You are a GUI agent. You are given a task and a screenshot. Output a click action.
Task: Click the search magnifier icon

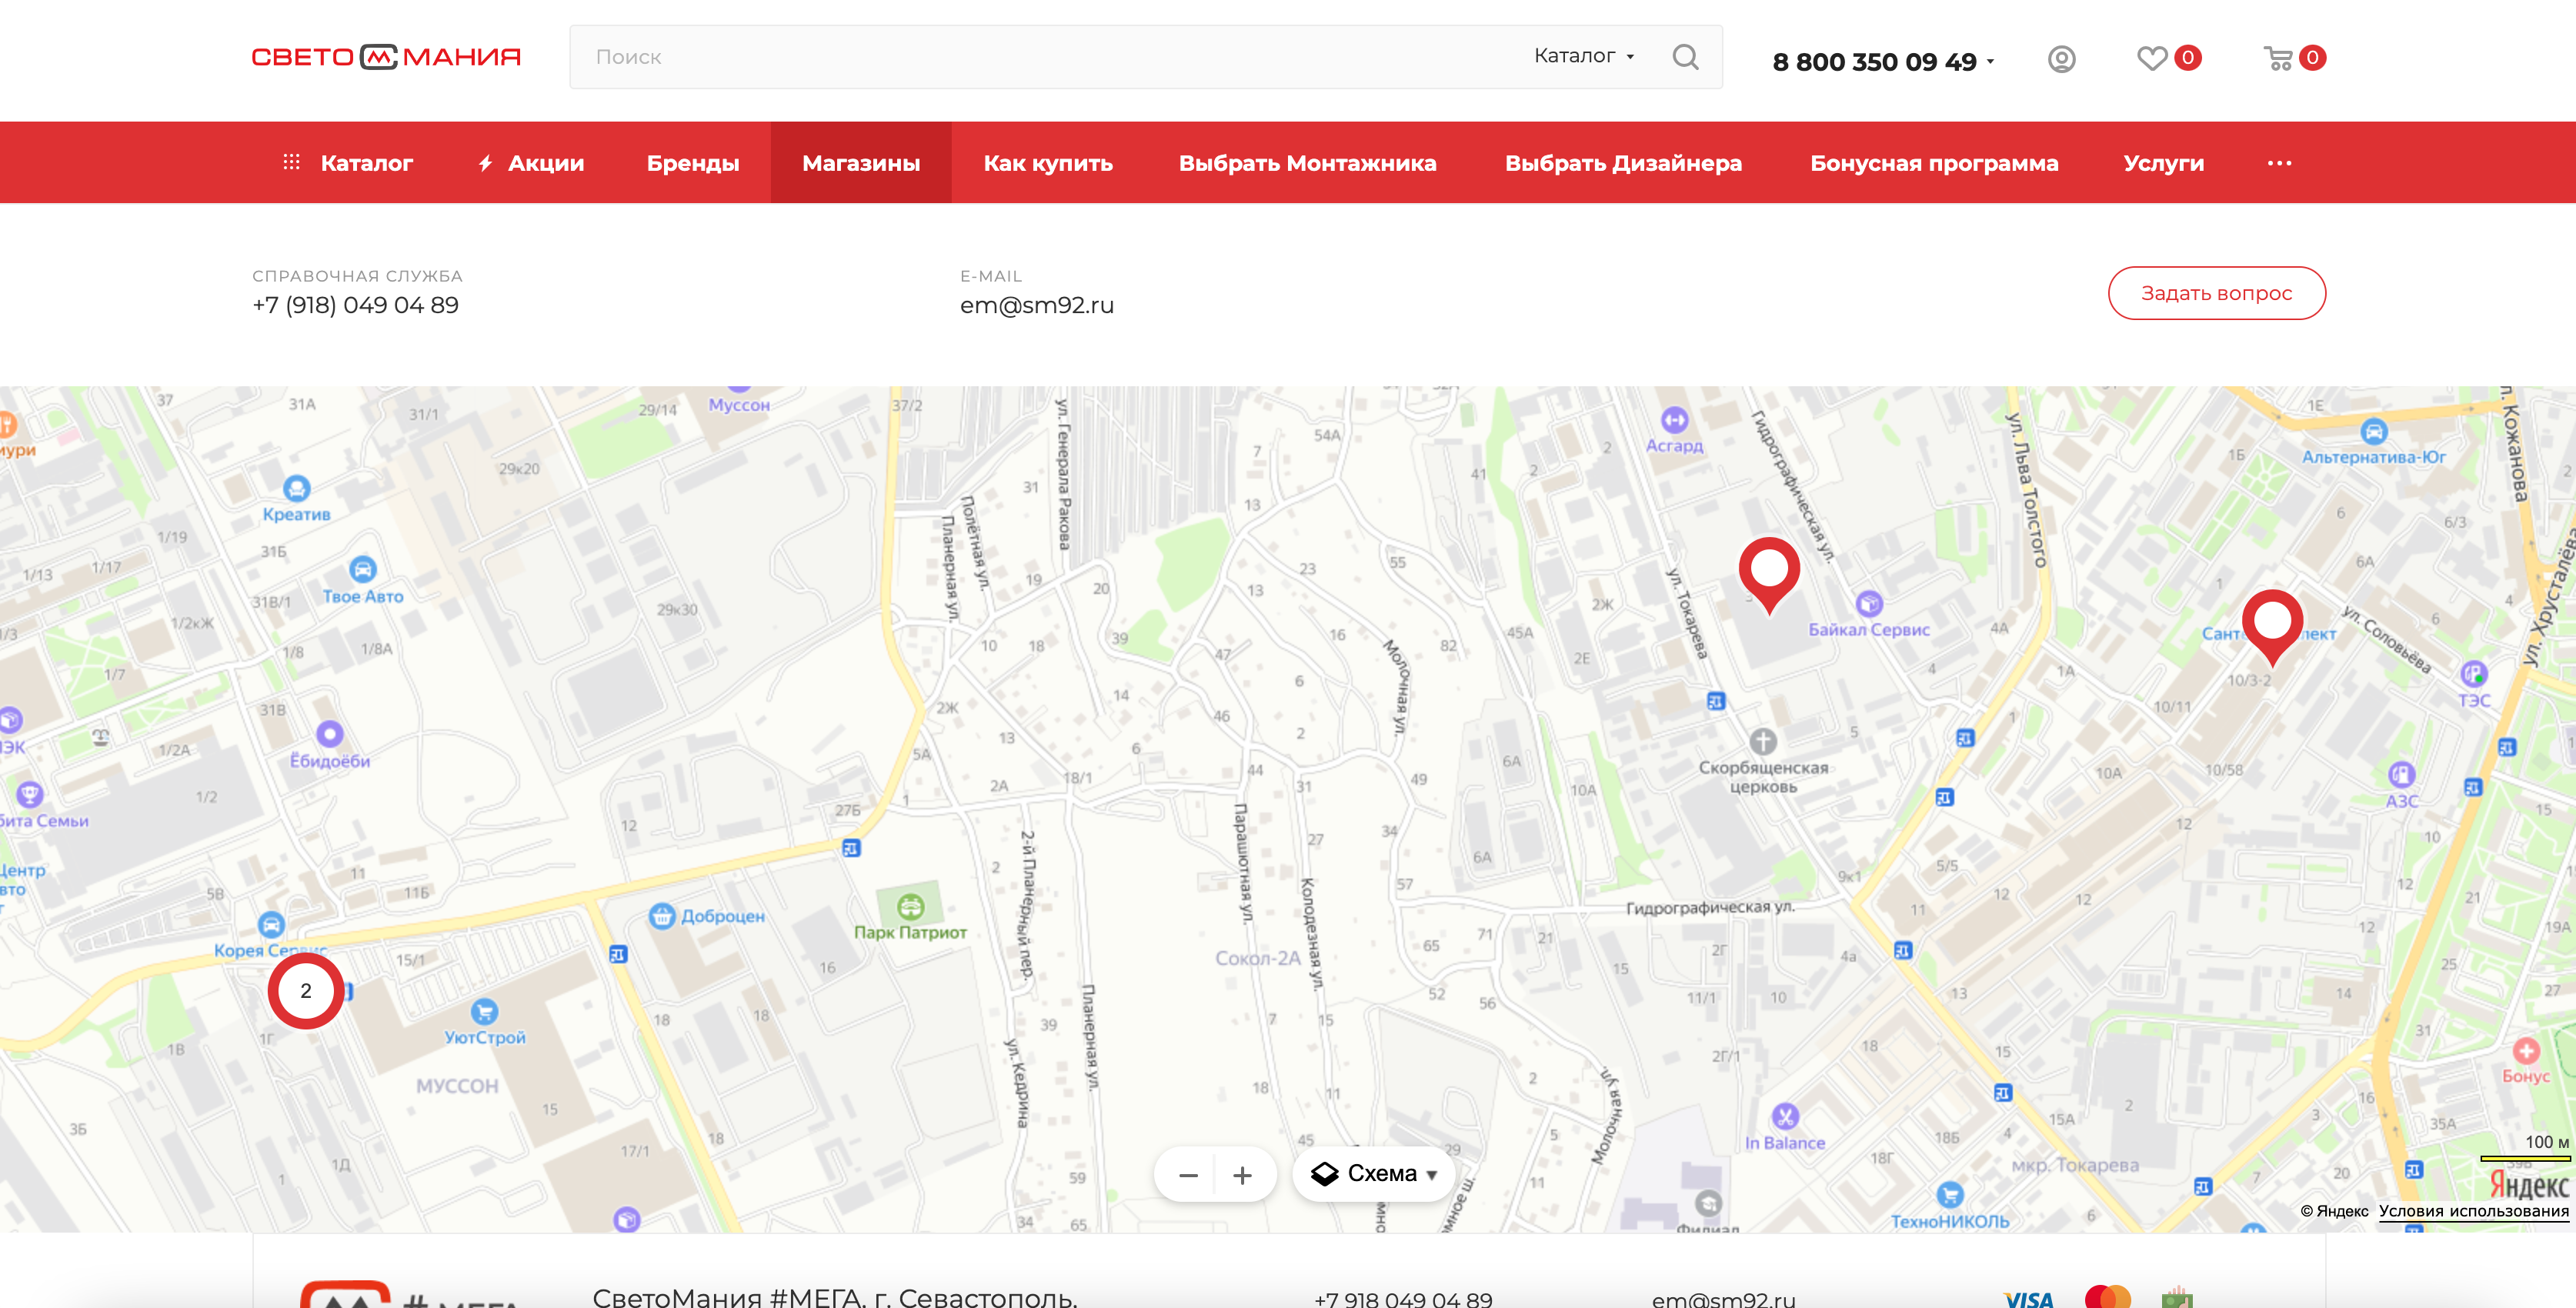(1685, 57)
